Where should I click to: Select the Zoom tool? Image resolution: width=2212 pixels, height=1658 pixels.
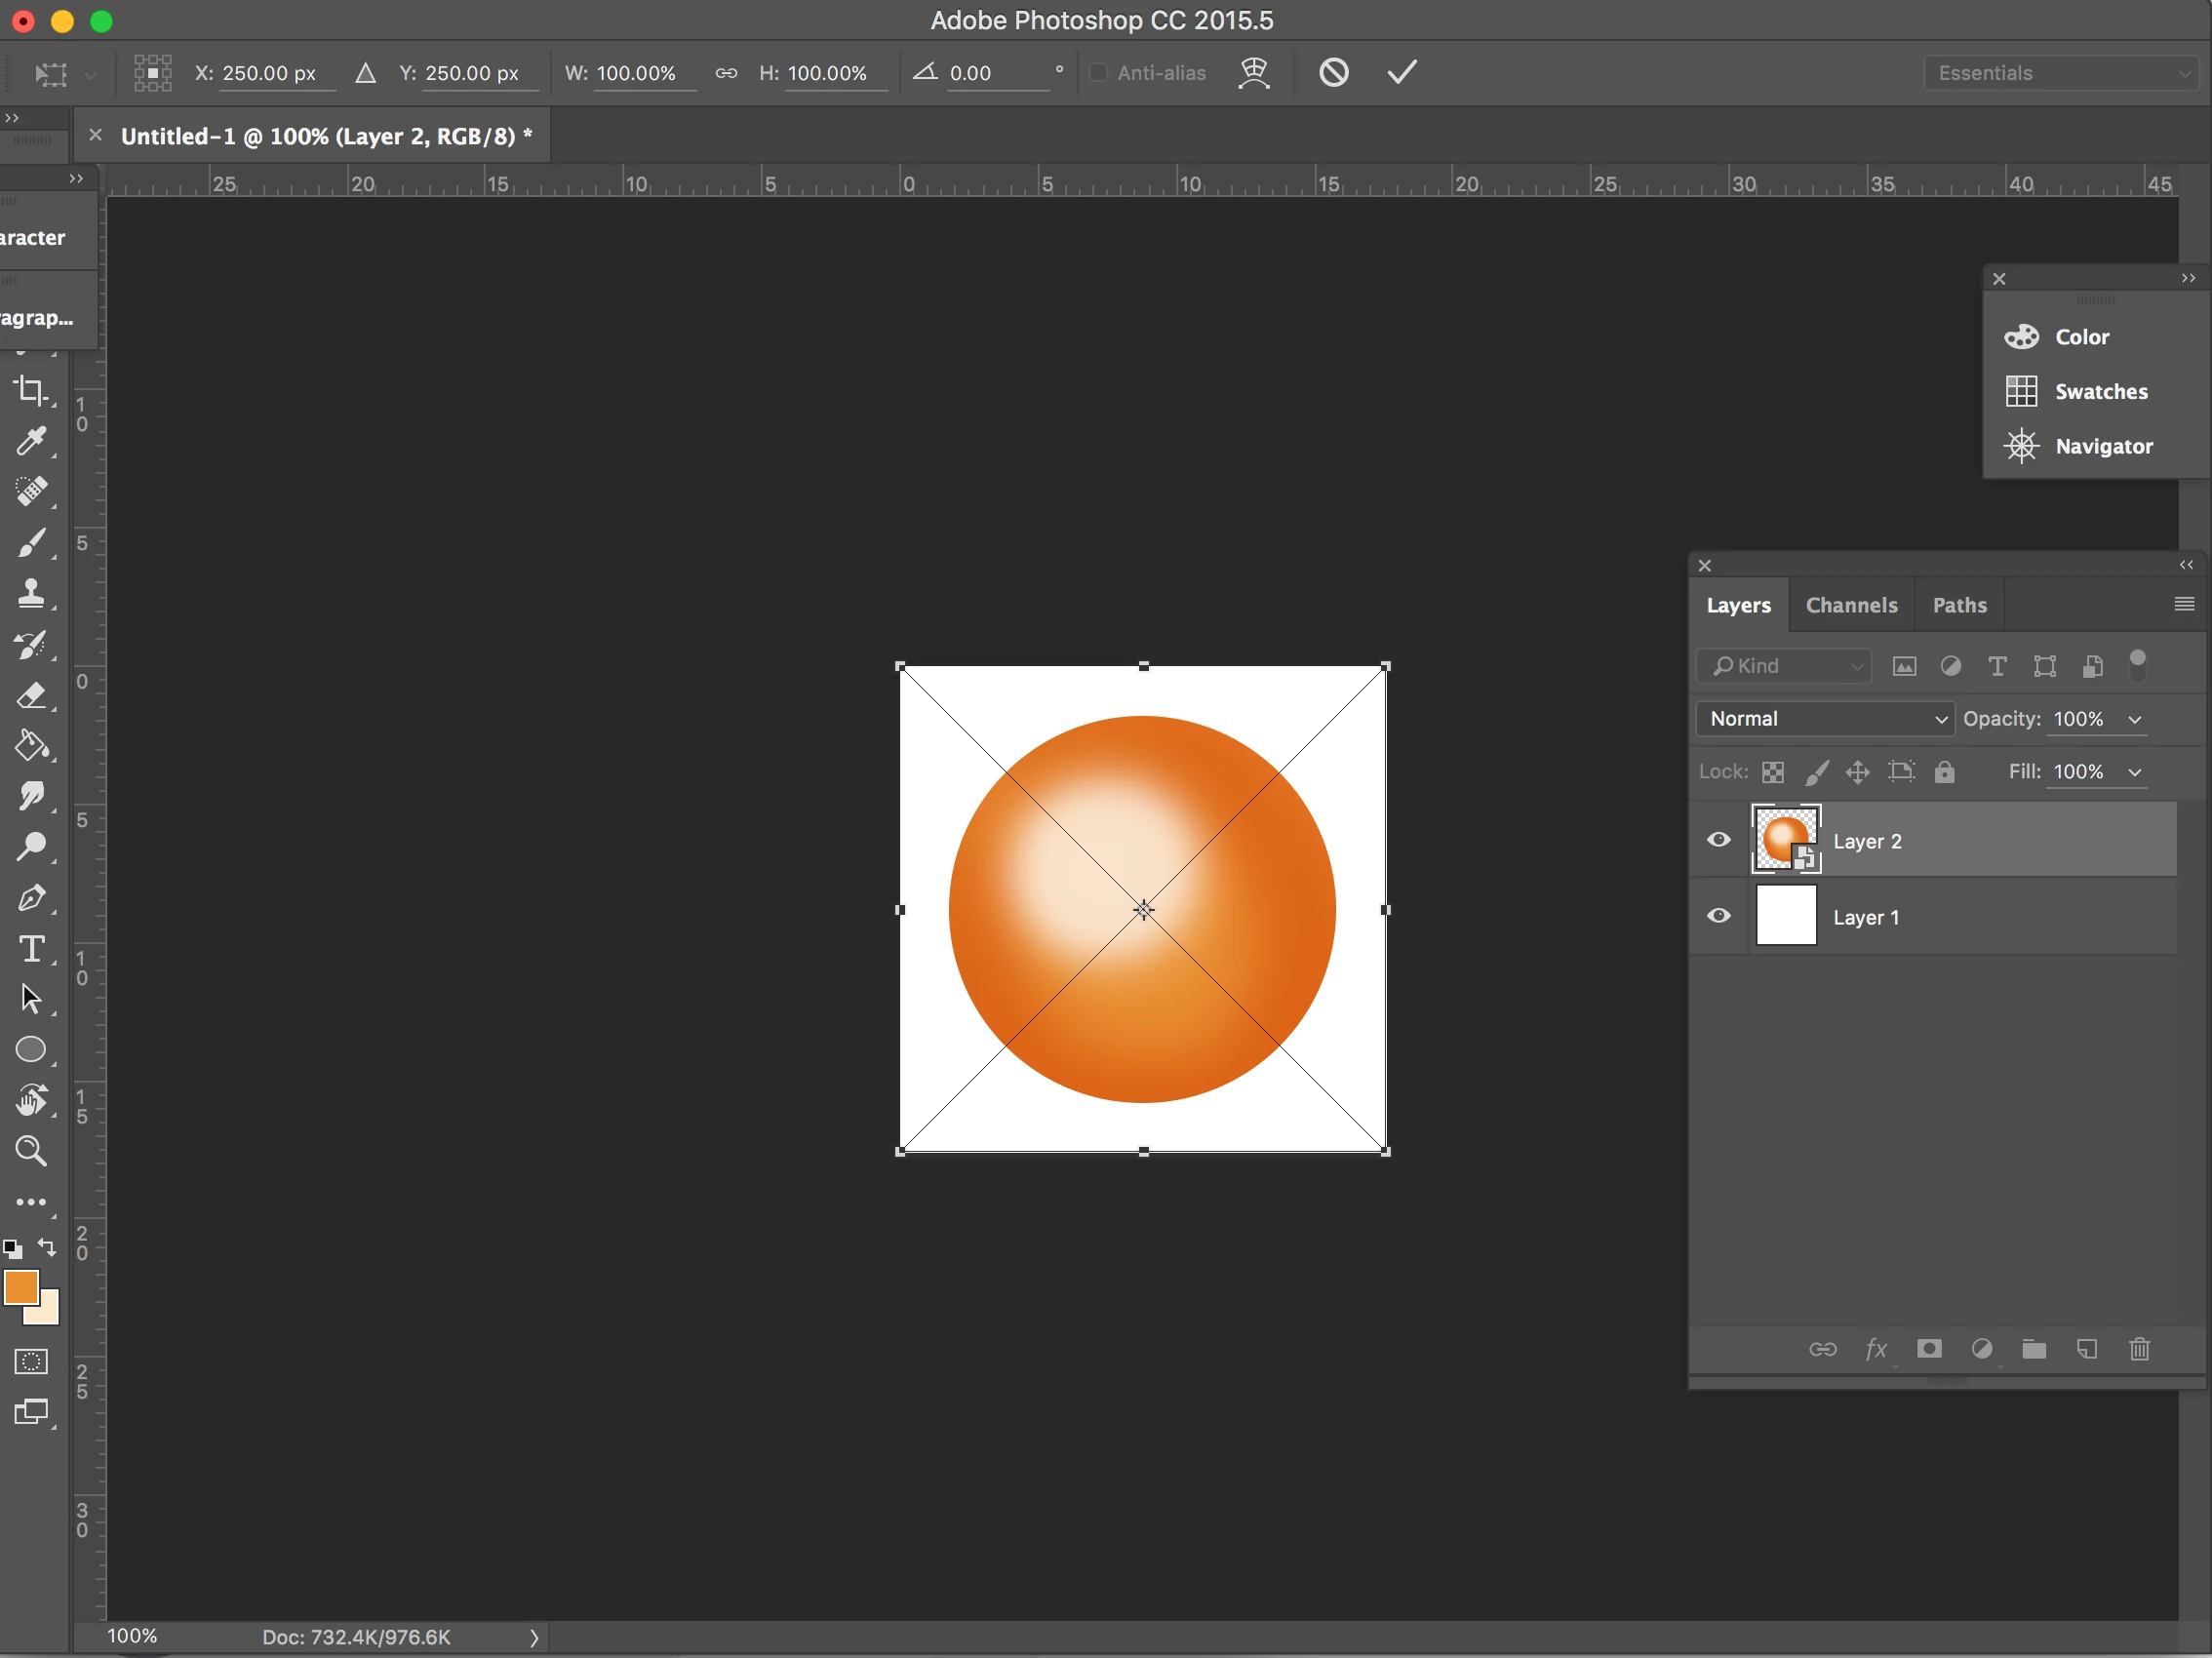31,1151
